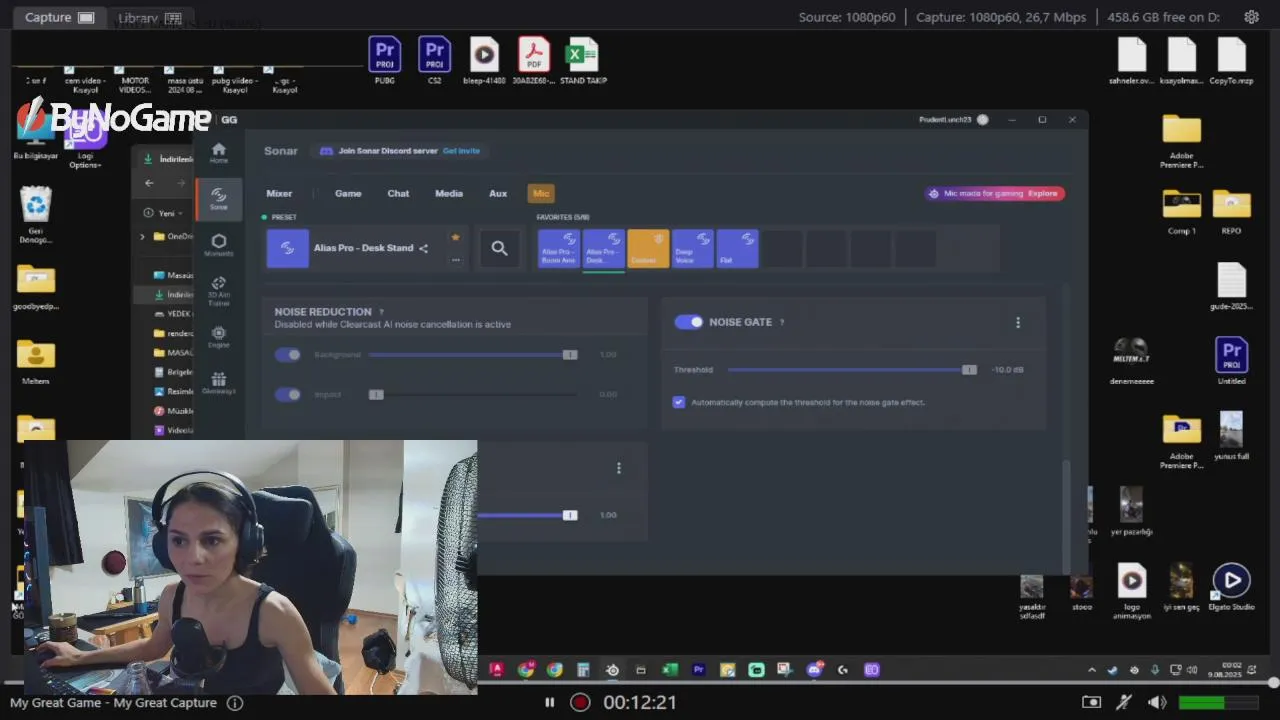Open Giveaways in the GG sidebar
Viewport: 1280px width, 720px height.
[219, 383]
